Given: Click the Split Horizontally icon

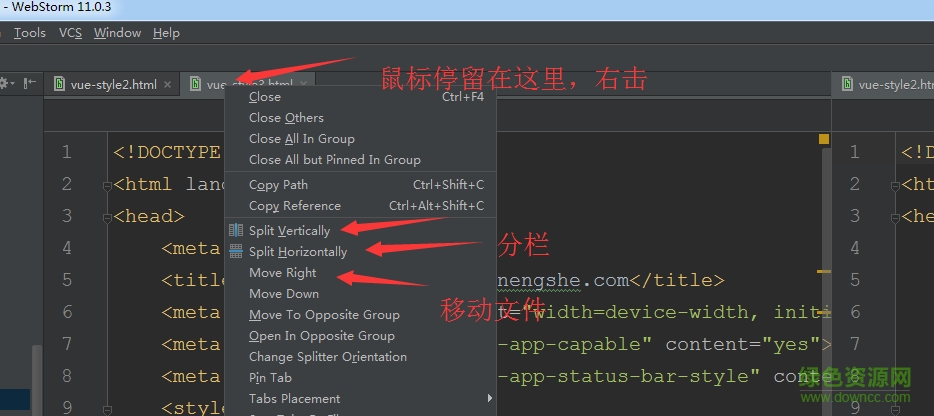Looking at the screenshot, I should point(236,251).
